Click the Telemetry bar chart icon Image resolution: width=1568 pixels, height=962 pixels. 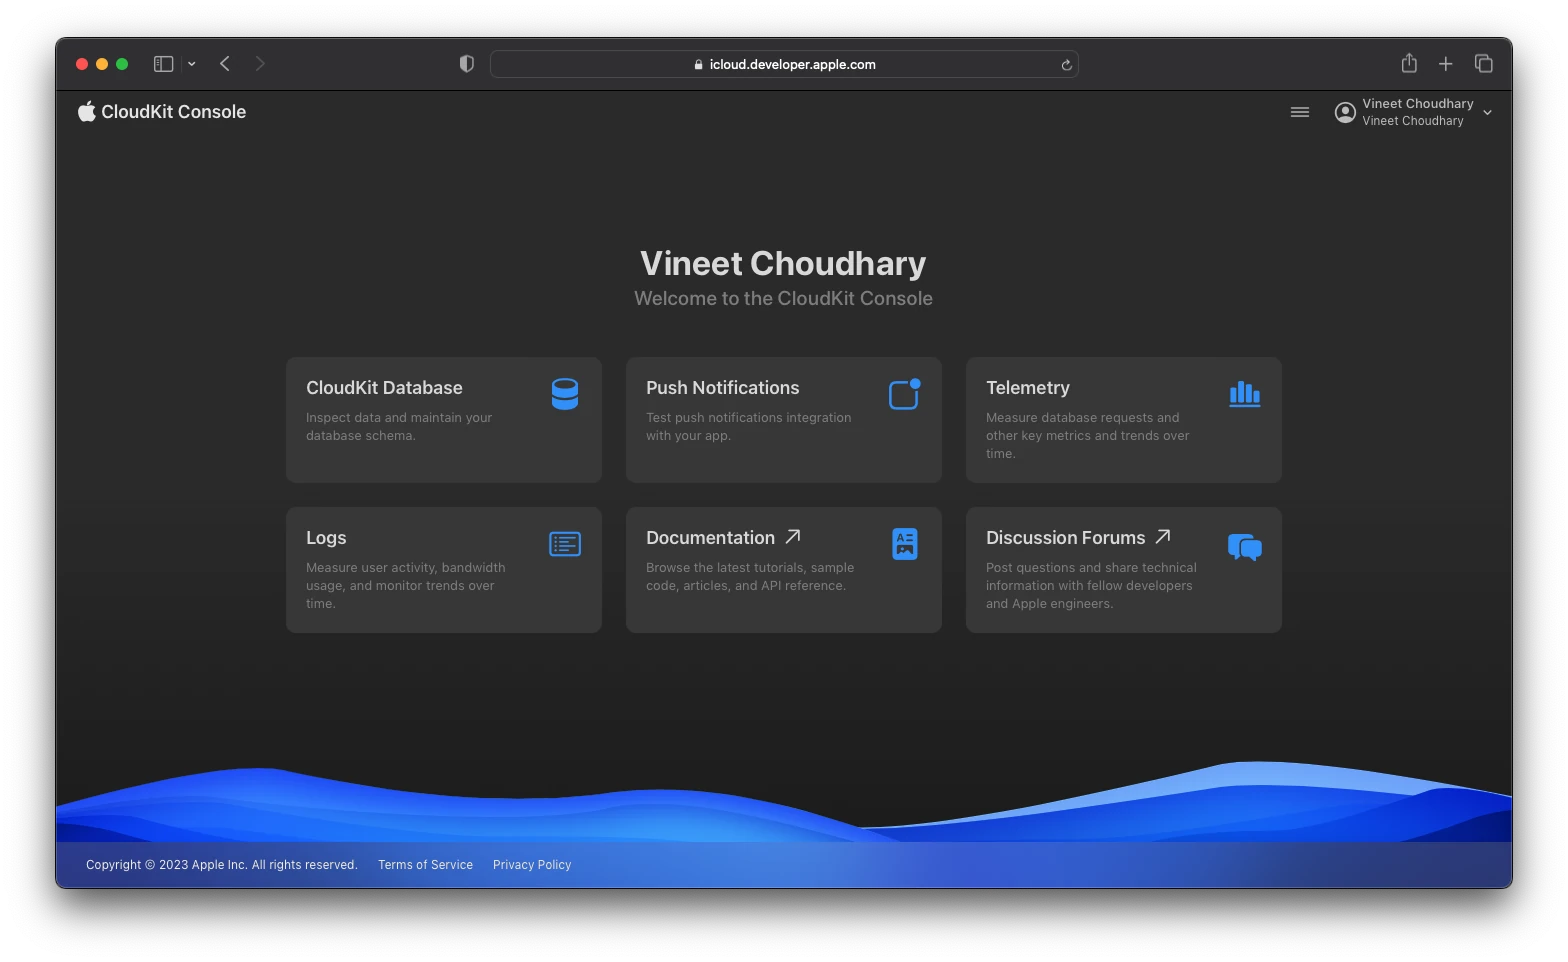point(1245,394)
